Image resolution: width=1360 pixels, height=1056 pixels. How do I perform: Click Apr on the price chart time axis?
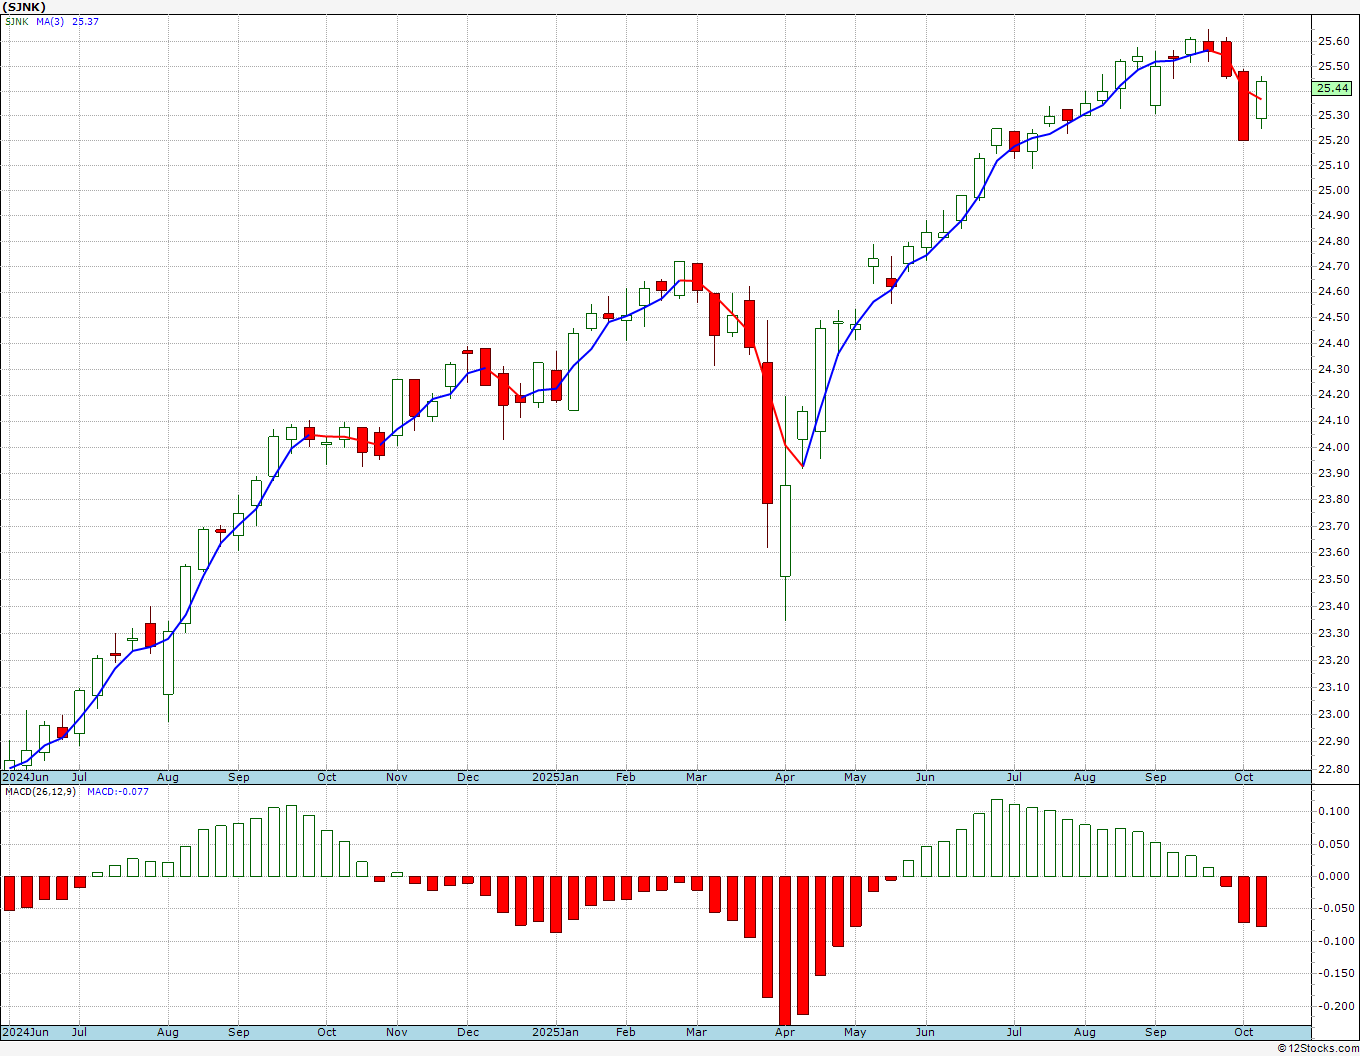785,777
